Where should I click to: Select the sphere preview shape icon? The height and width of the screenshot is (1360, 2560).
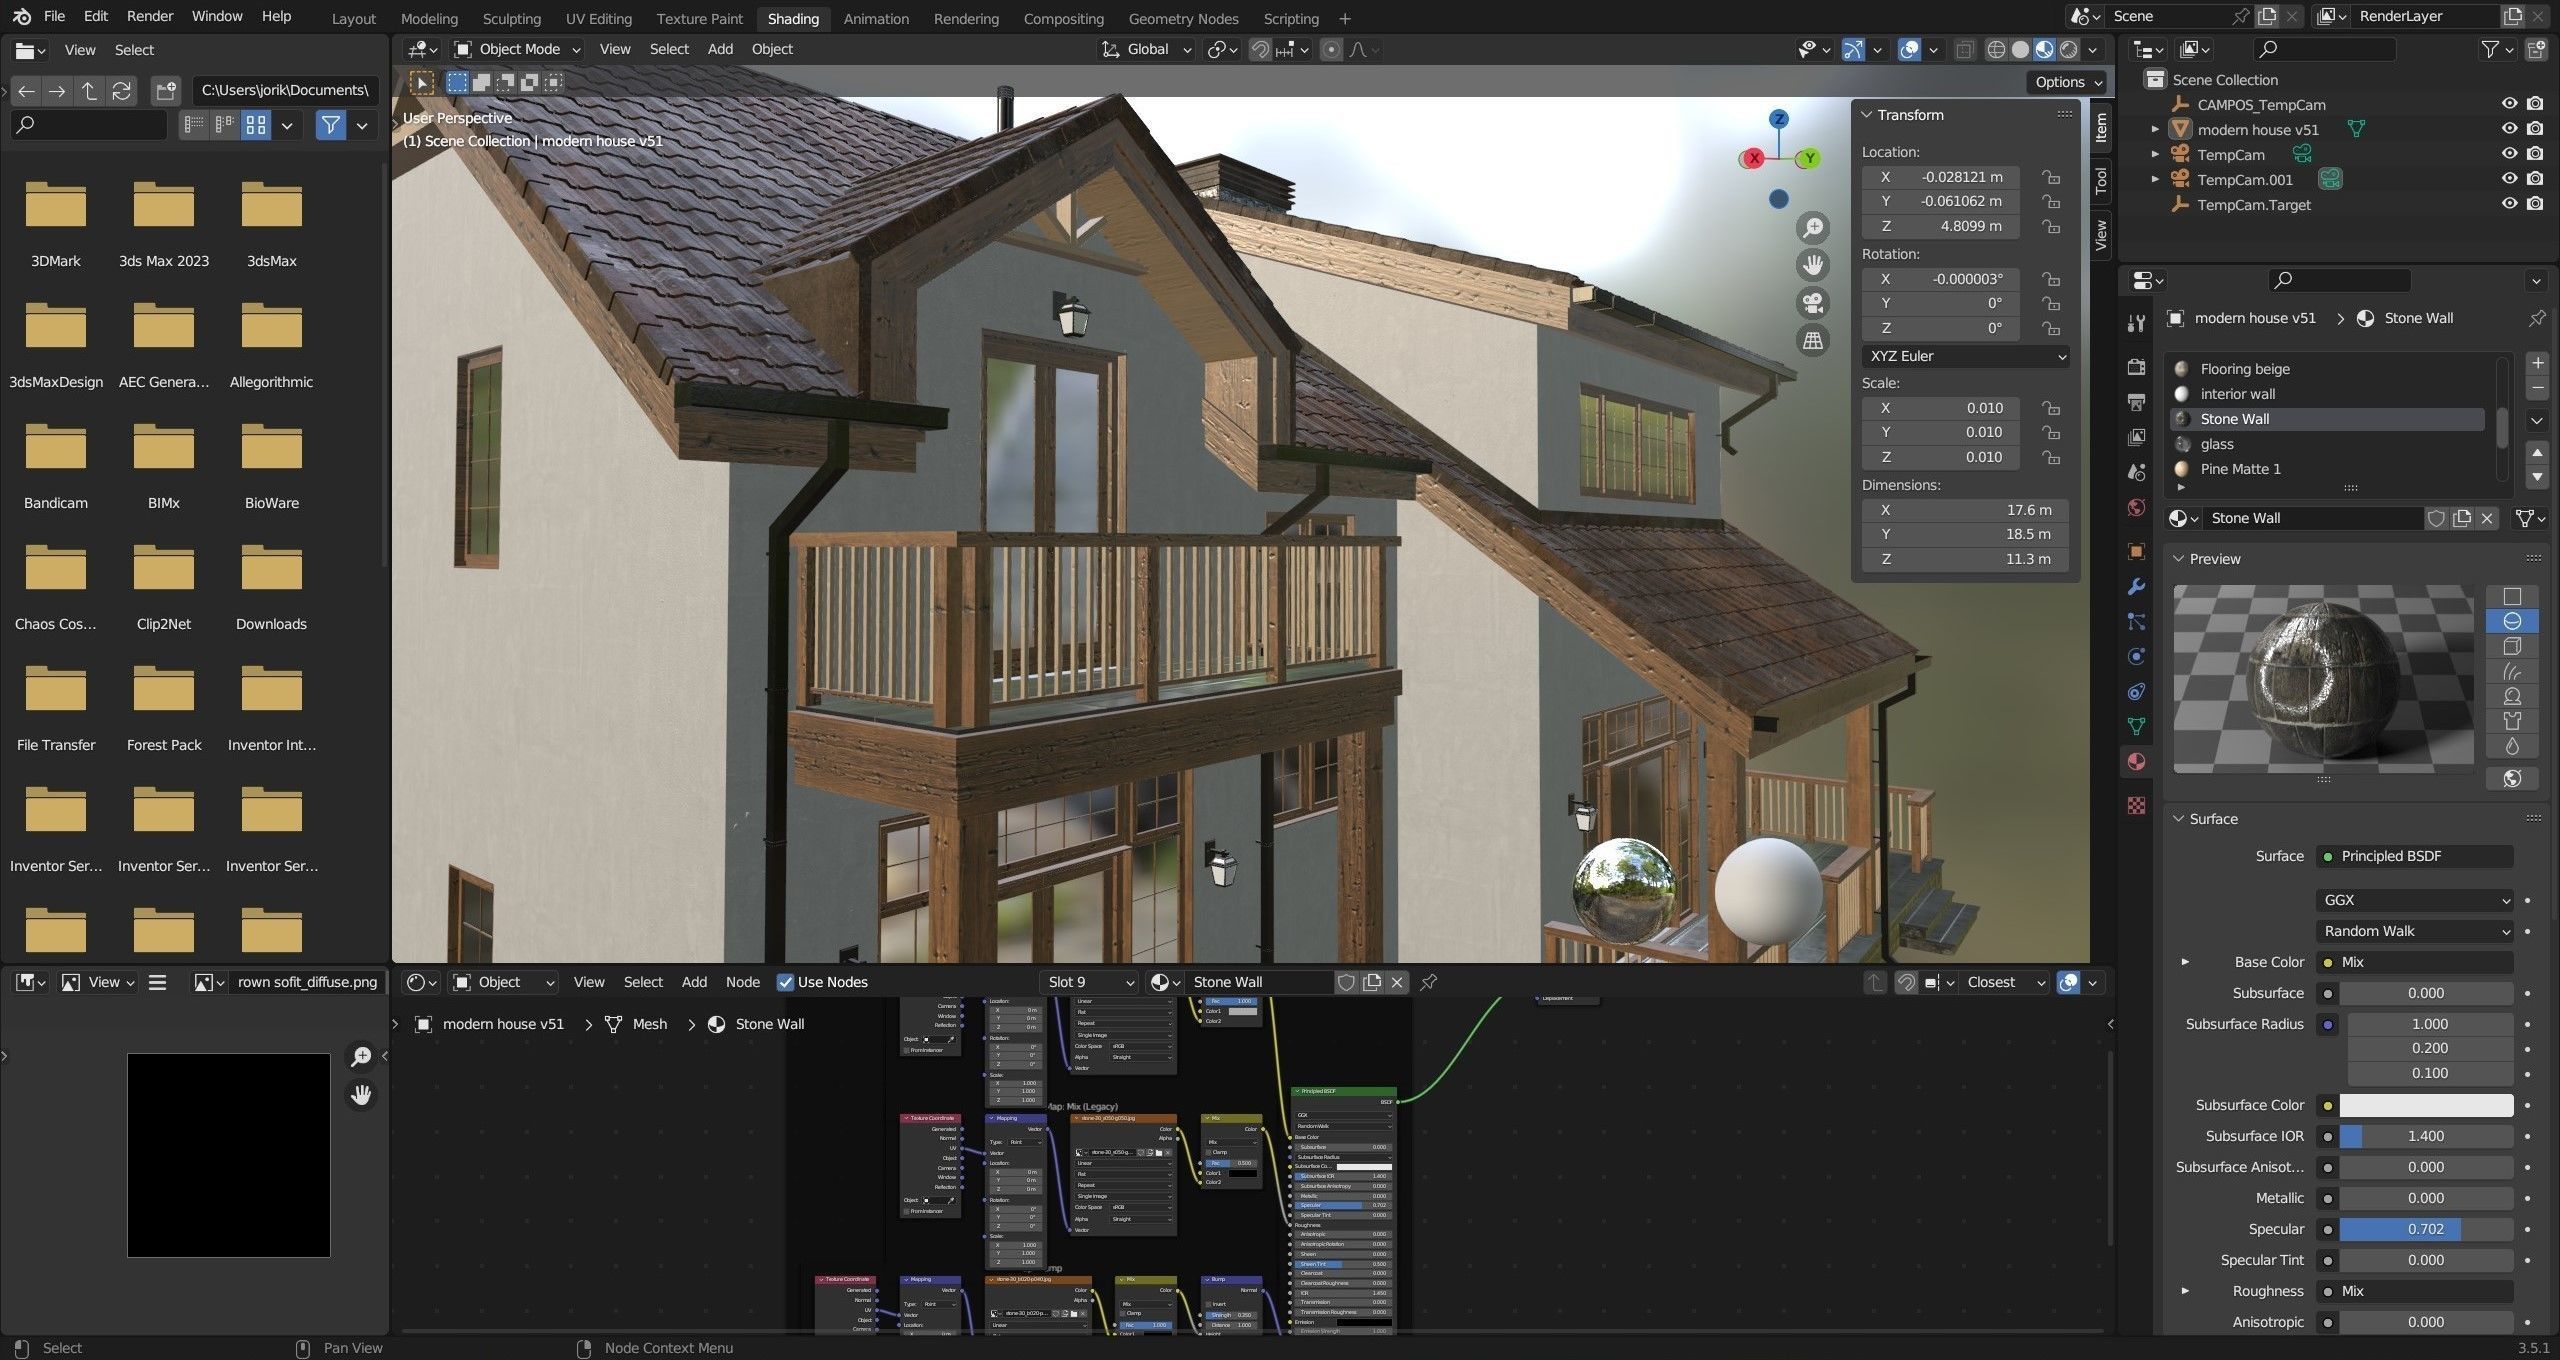[x=2512, y=621]
